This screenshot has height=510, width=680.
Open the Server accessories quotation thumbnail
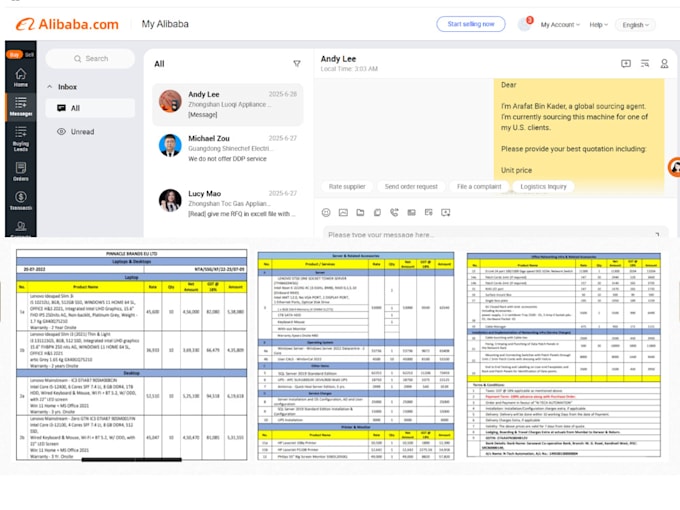(356, 356)
